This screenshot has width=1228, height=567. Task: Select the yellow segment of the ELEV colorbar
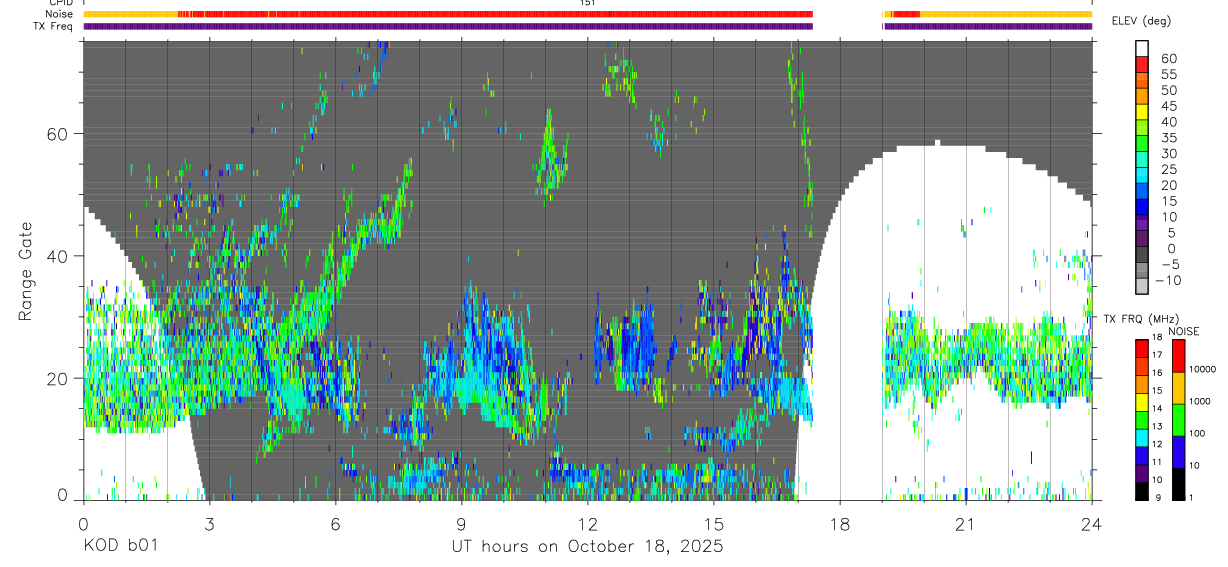[1143, 111]
